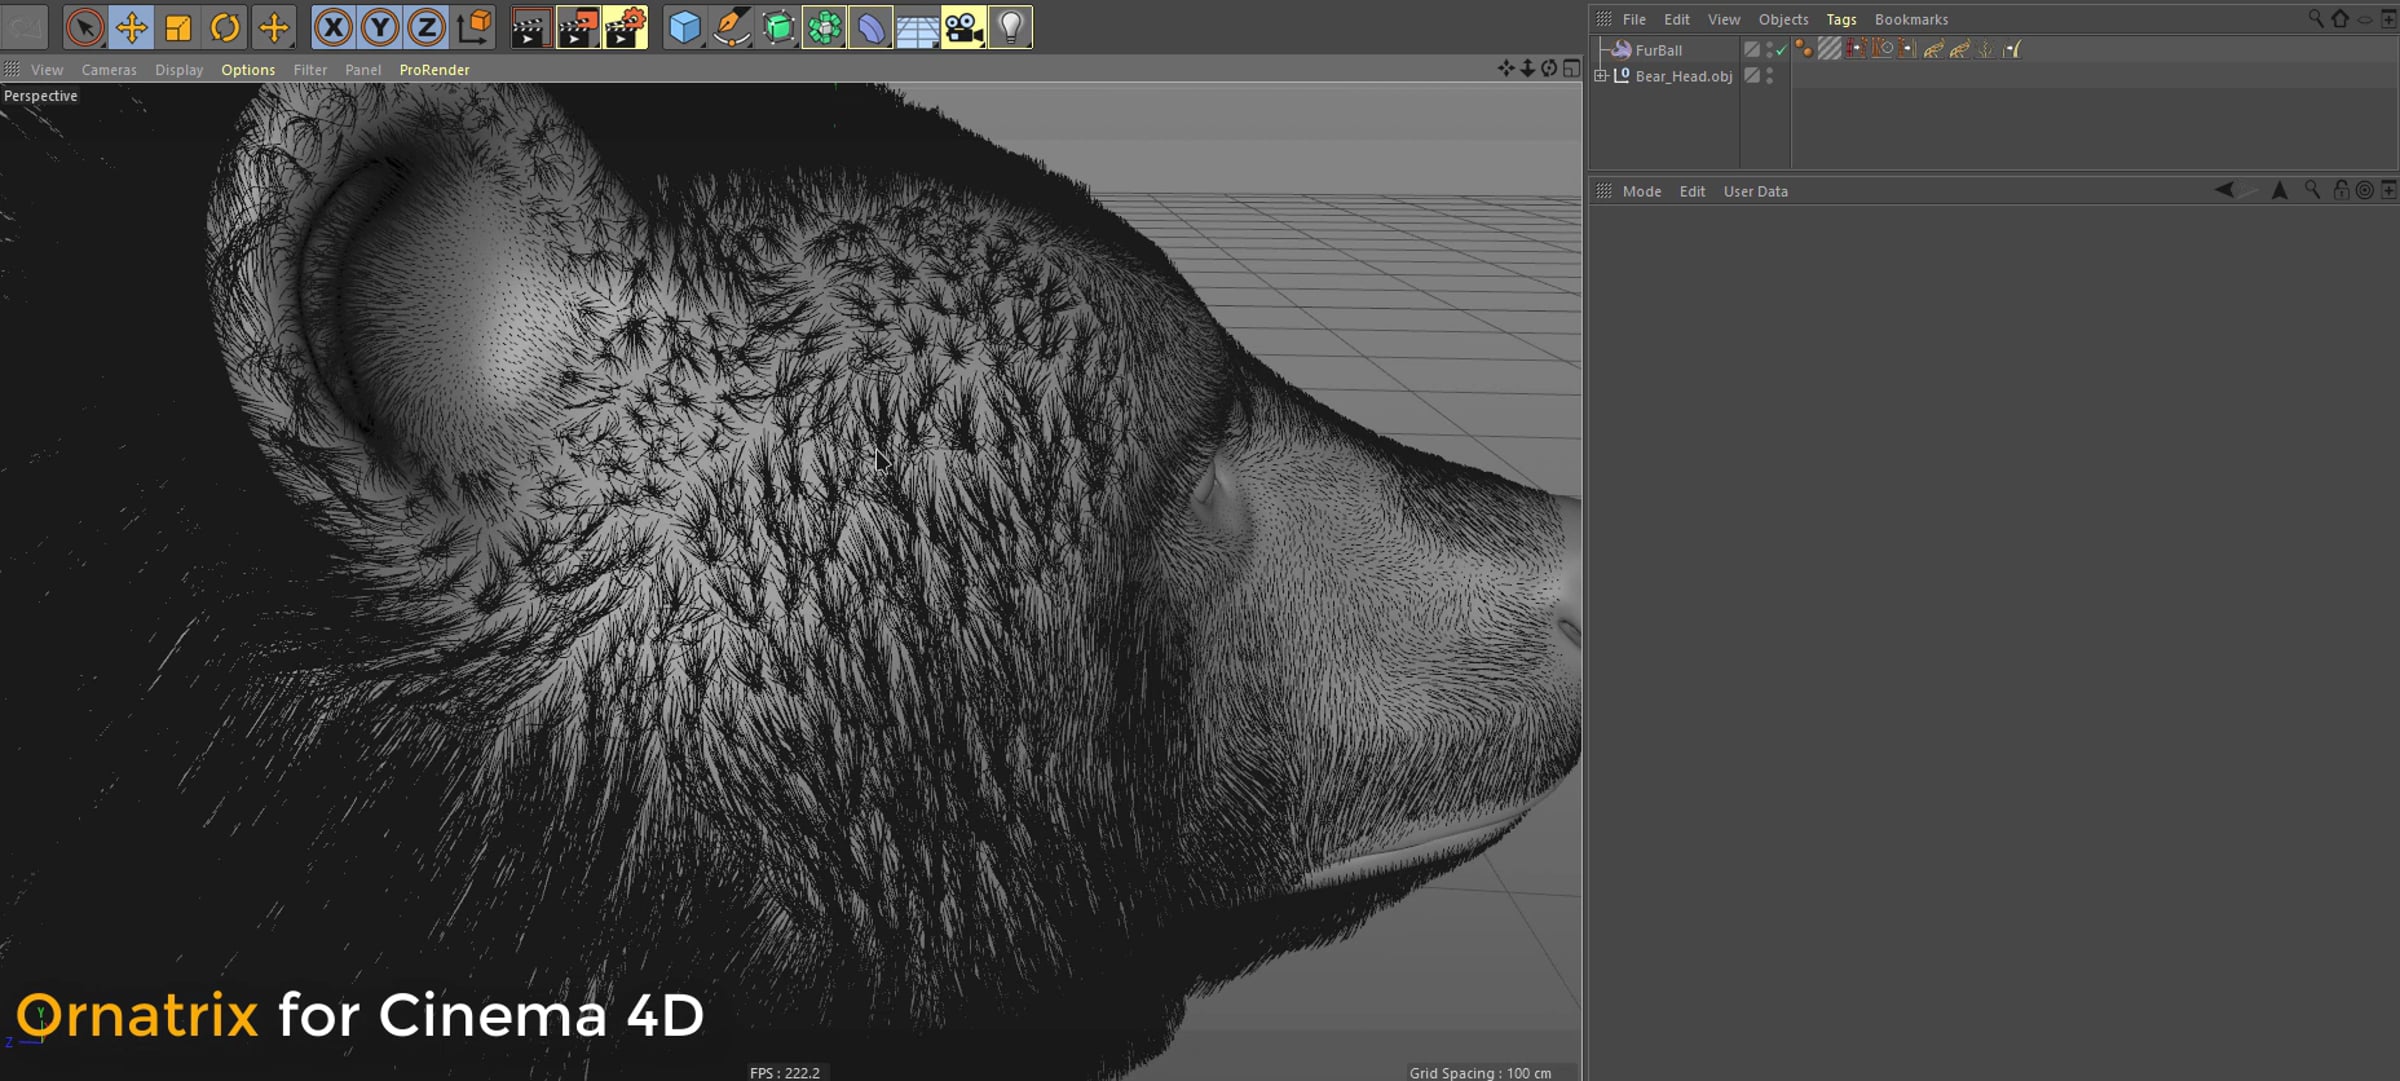Viewport: 2400px width, 1081px height.
Task: Open the viewport Display menu
Action: click(x=179, y=70)
